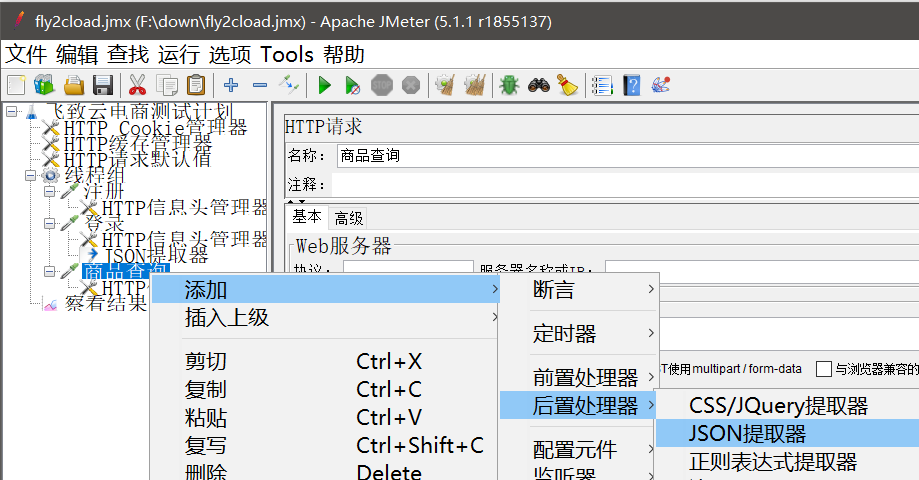Start the test with green play icon
The image size is (919, 480).
click(324, 86)
